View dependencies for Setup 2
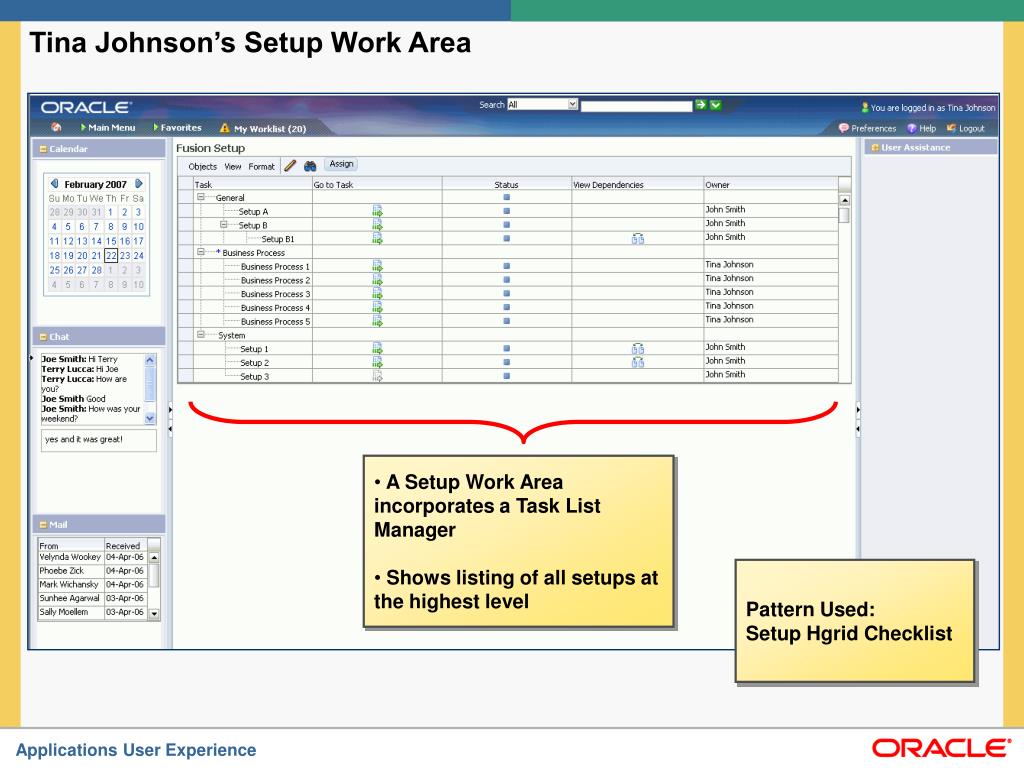Screen dimensions: 1024x768 (638, 362)
